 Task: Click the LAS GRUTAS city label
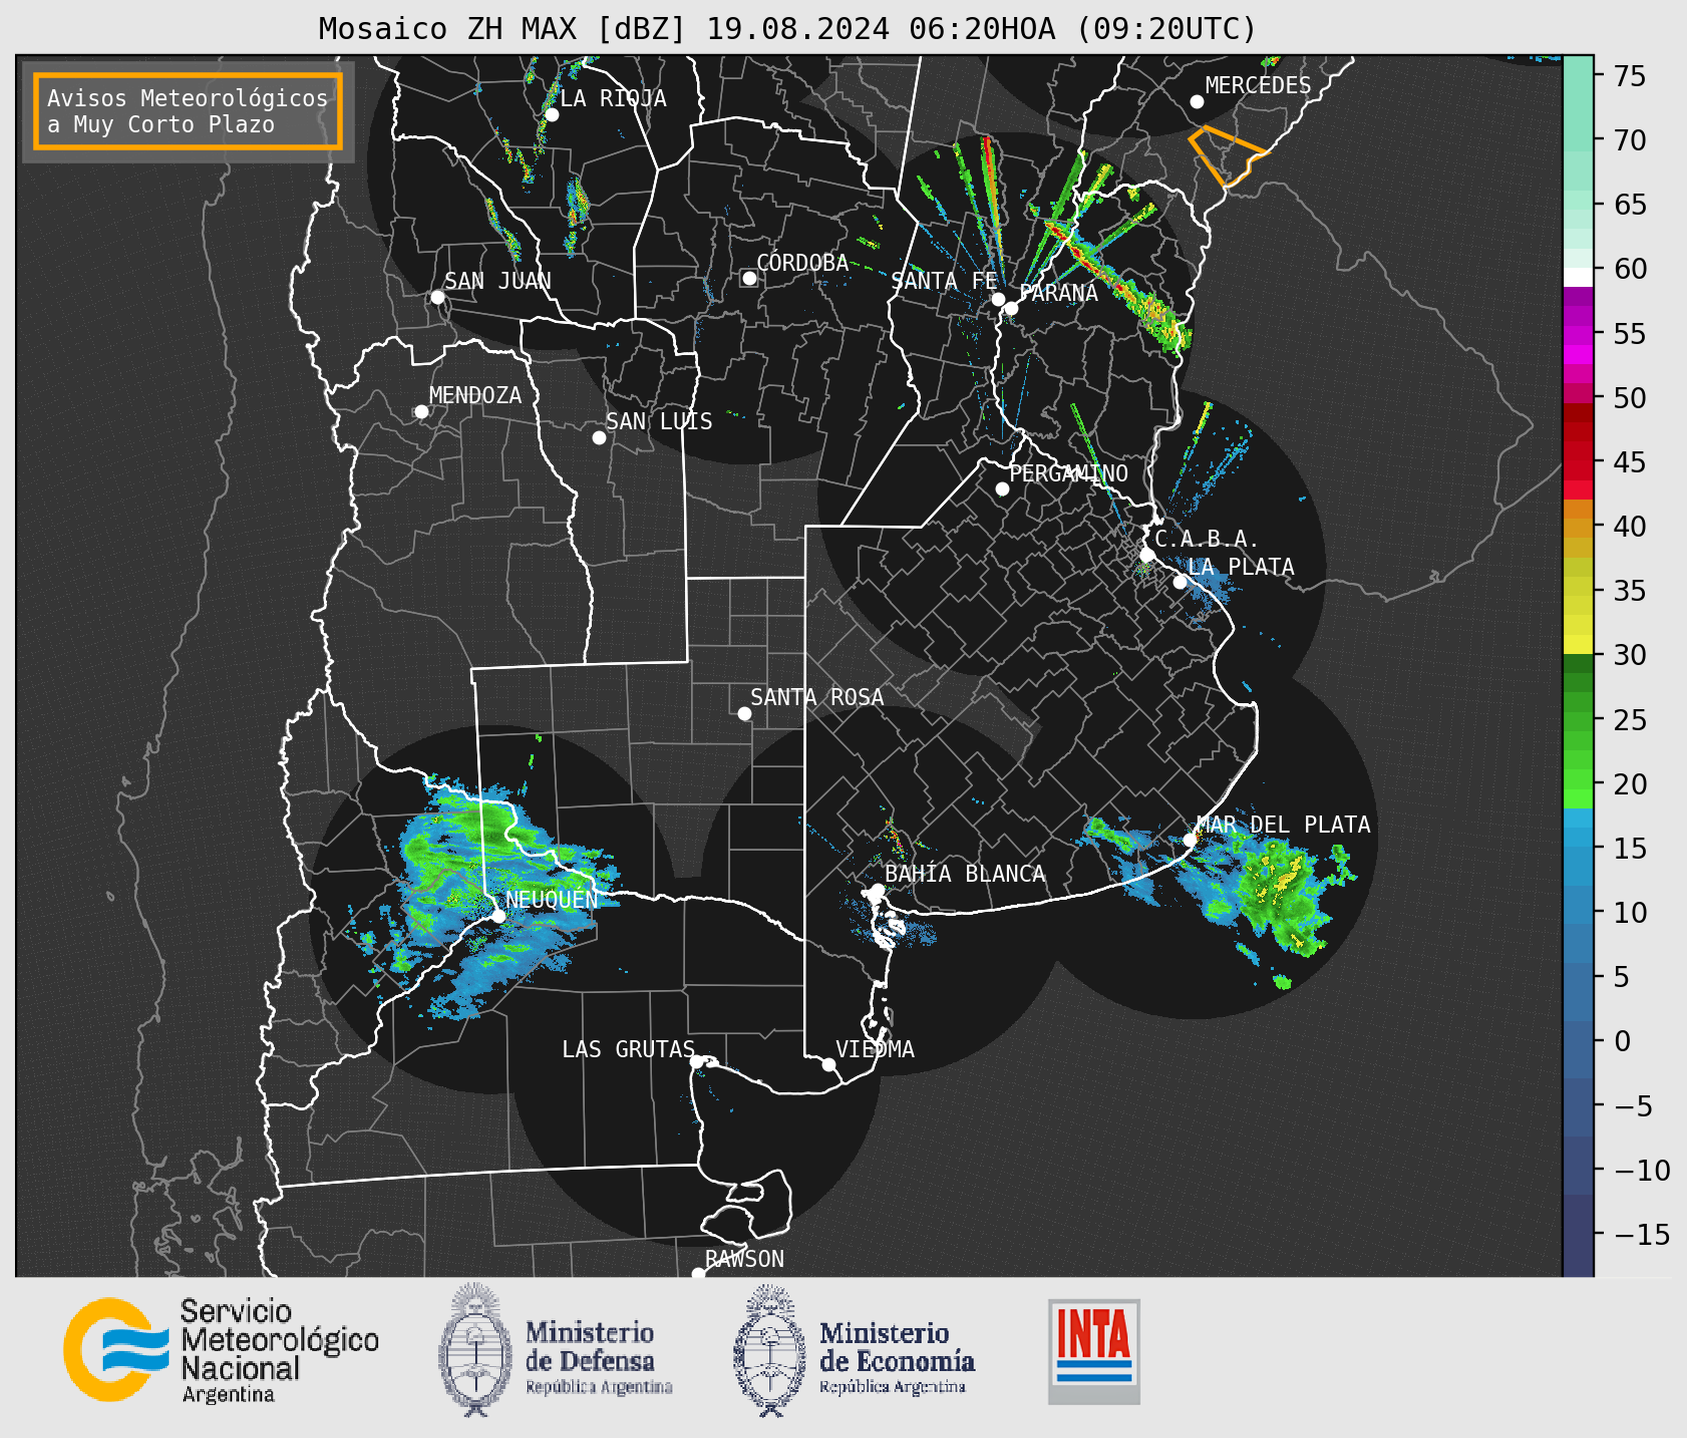pyautogui.click(x=627, y=1049)
